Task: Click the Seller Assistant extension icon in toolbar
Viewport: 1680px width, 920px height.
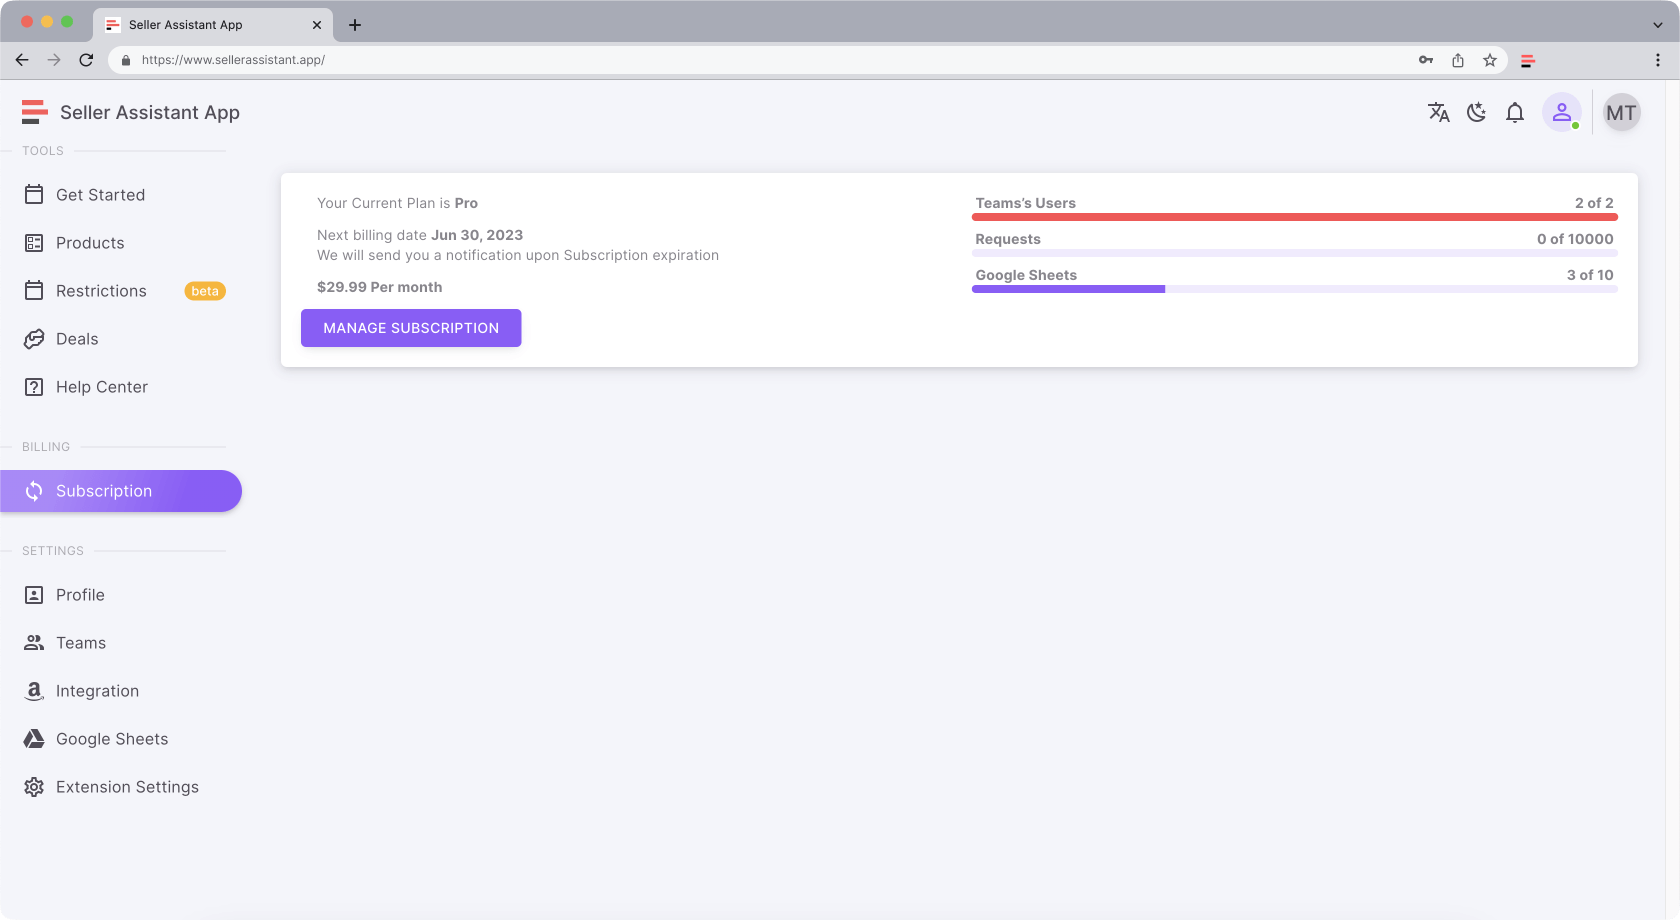Action: [1527, 60]
